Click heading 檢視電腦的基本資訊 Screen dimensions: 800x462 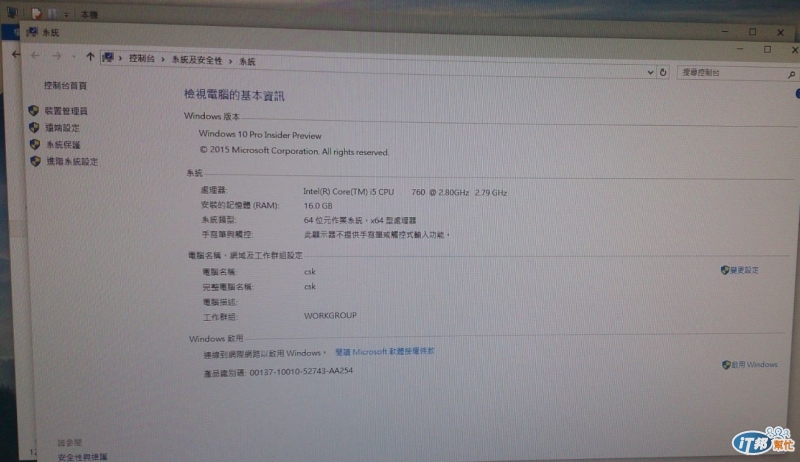tap(234, 95)
